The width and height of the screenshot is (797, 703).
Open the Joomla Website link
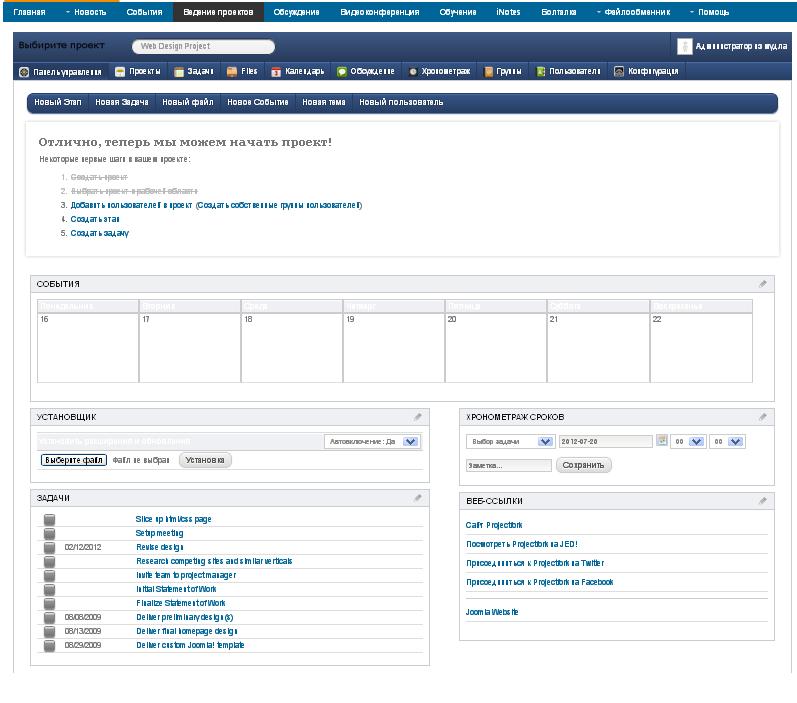coord(492,612)
